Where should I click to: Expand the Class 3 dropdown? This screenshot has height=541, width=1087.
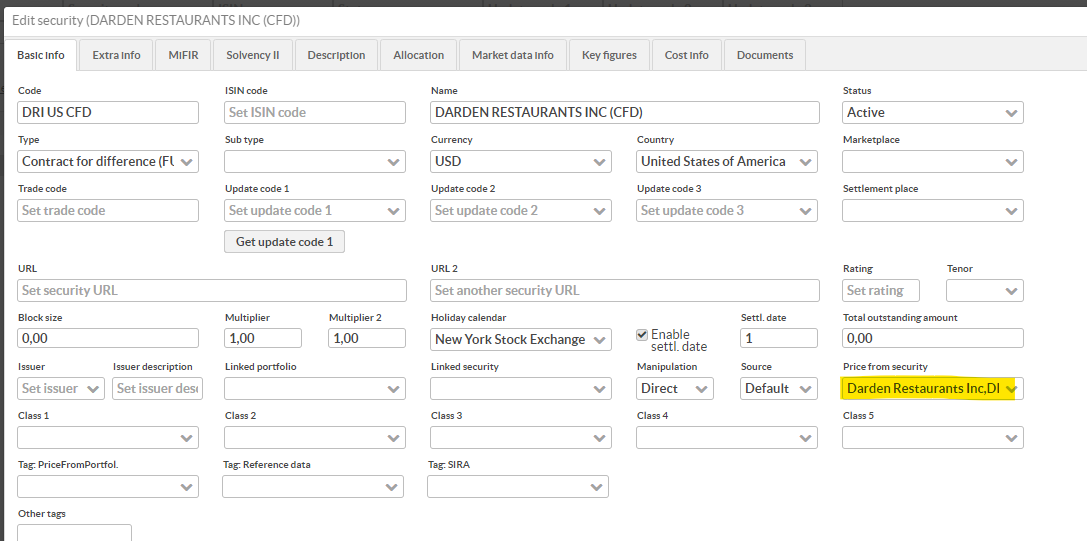[521, 438]
